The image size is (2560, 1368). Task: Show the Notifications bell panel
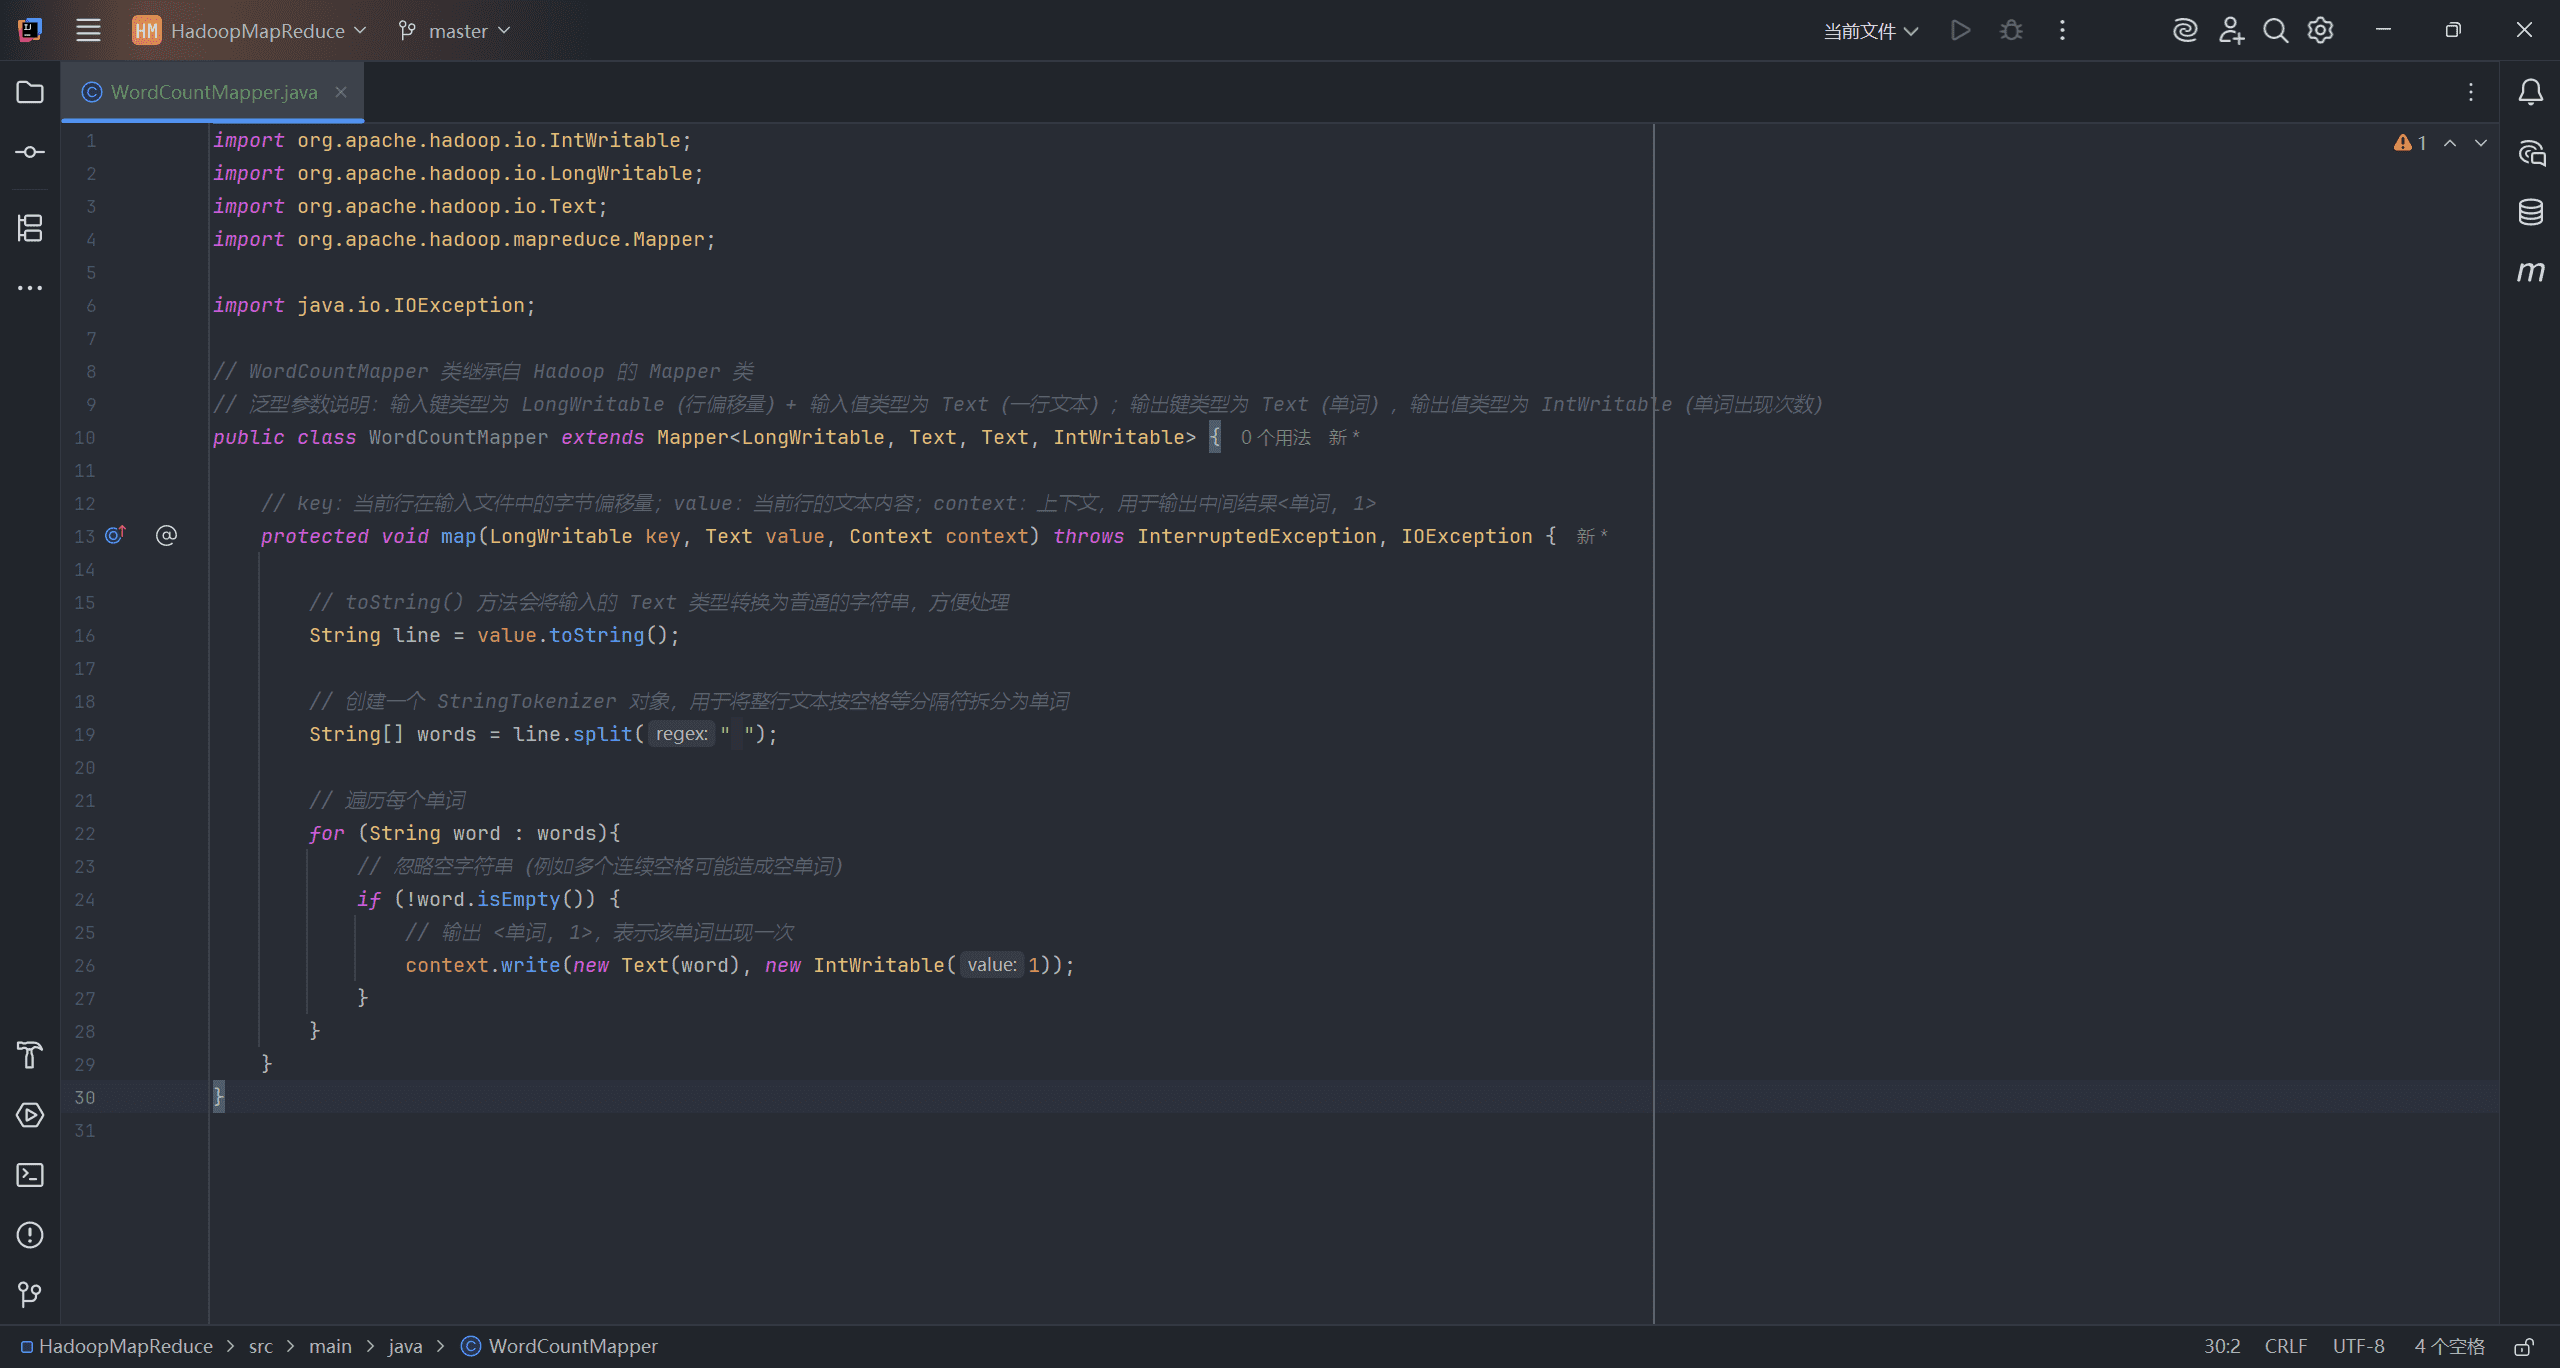2531,92
